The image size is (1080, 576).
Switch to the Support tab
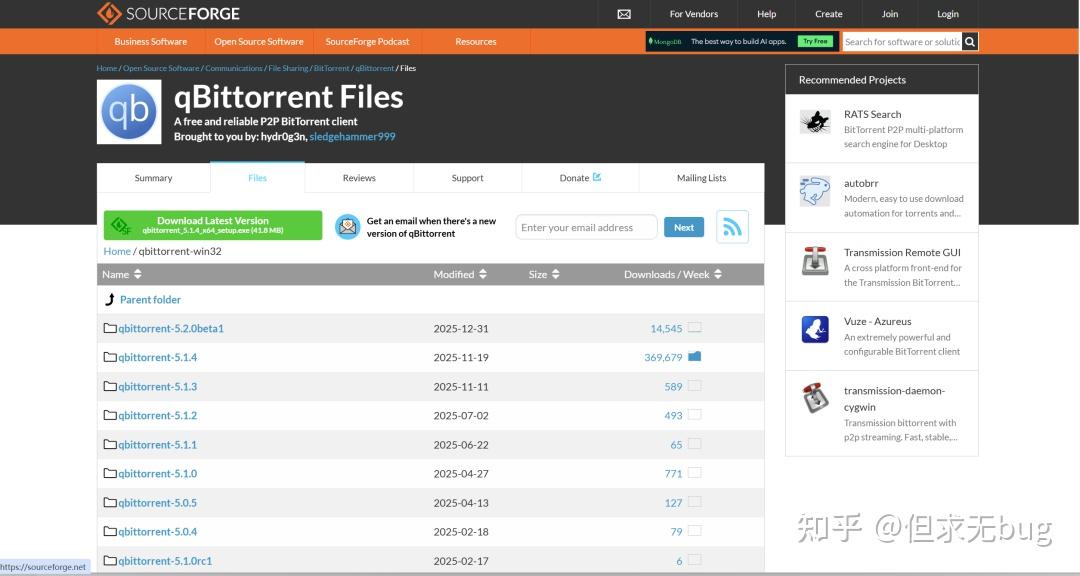pos(468,178)
